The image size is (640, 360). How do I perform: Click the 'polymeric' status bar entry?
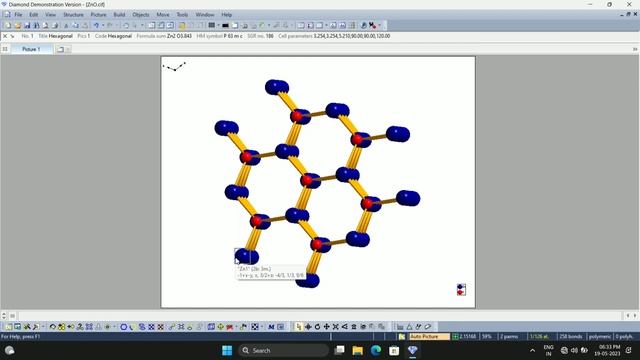(x=600, y=337)
